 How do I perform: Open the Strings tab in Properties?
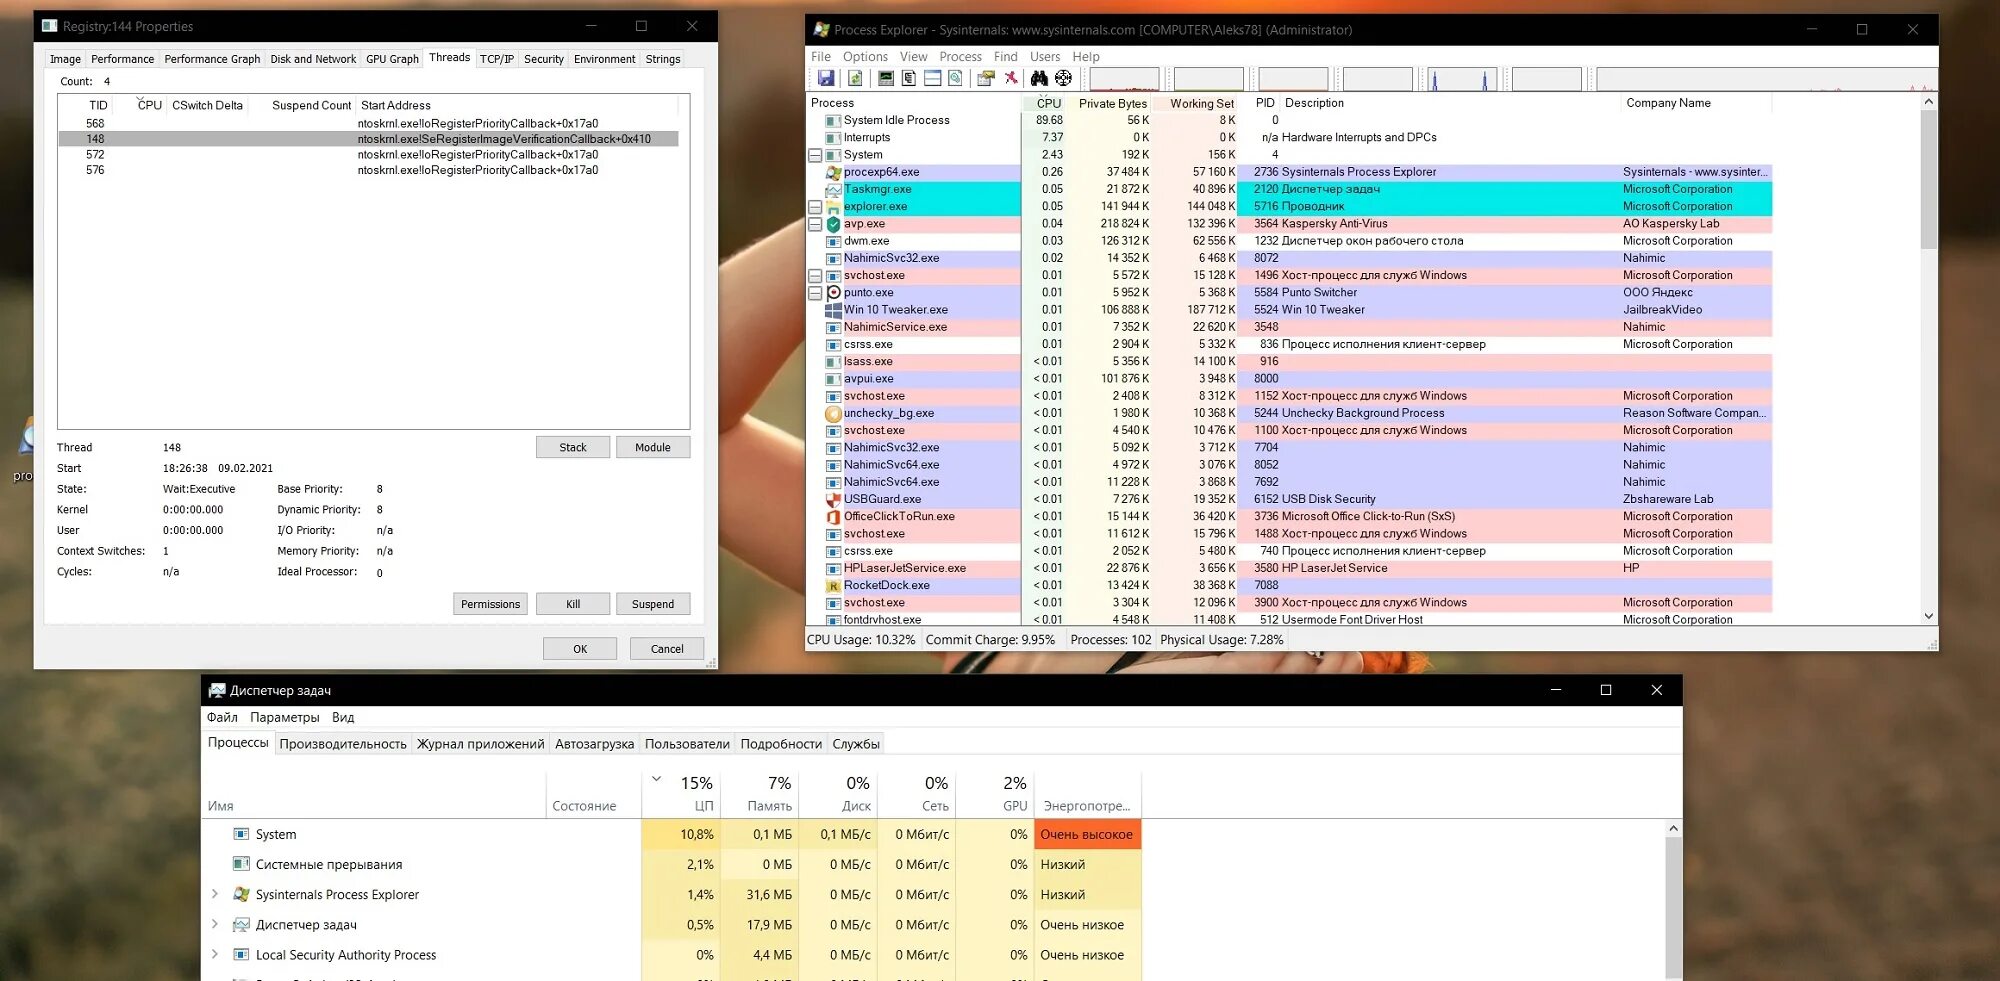pyautogui.click(x=663, y=59)
